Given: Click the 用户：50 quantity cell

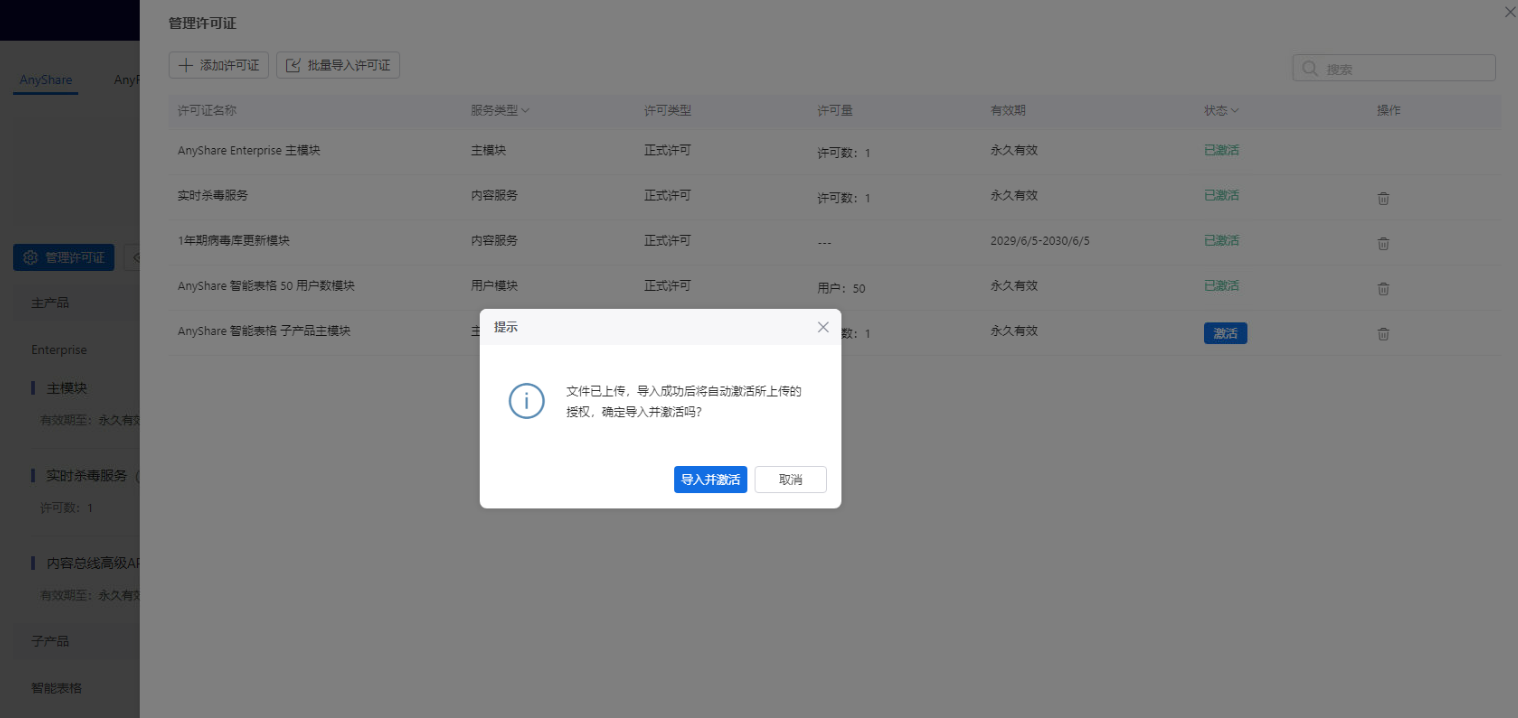Looking at the screenshot, I should pos(841,288).
